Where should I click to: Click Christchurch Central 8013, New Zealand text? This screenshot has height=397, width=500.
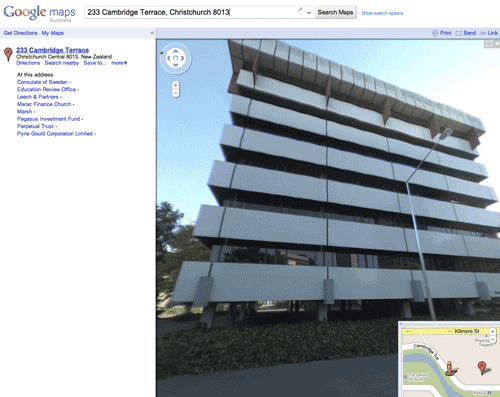[x=64, y=57]
